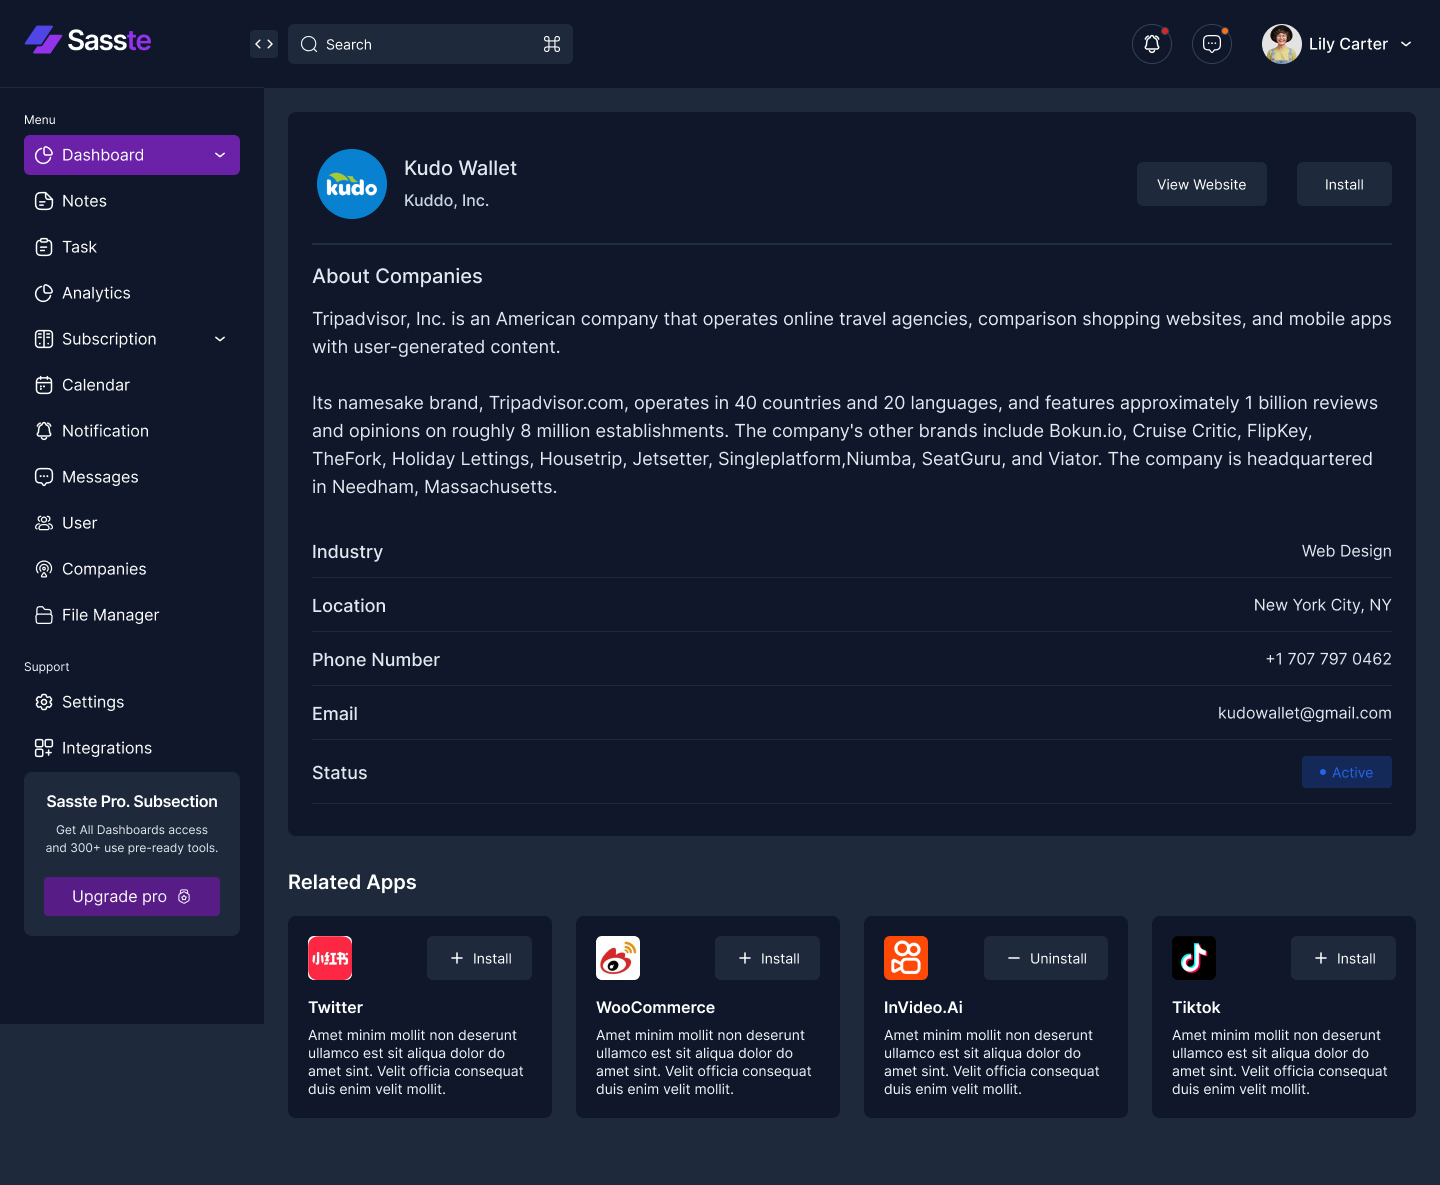
Task: Uninstall the InVideo.Ai app
Action: 1046,958
